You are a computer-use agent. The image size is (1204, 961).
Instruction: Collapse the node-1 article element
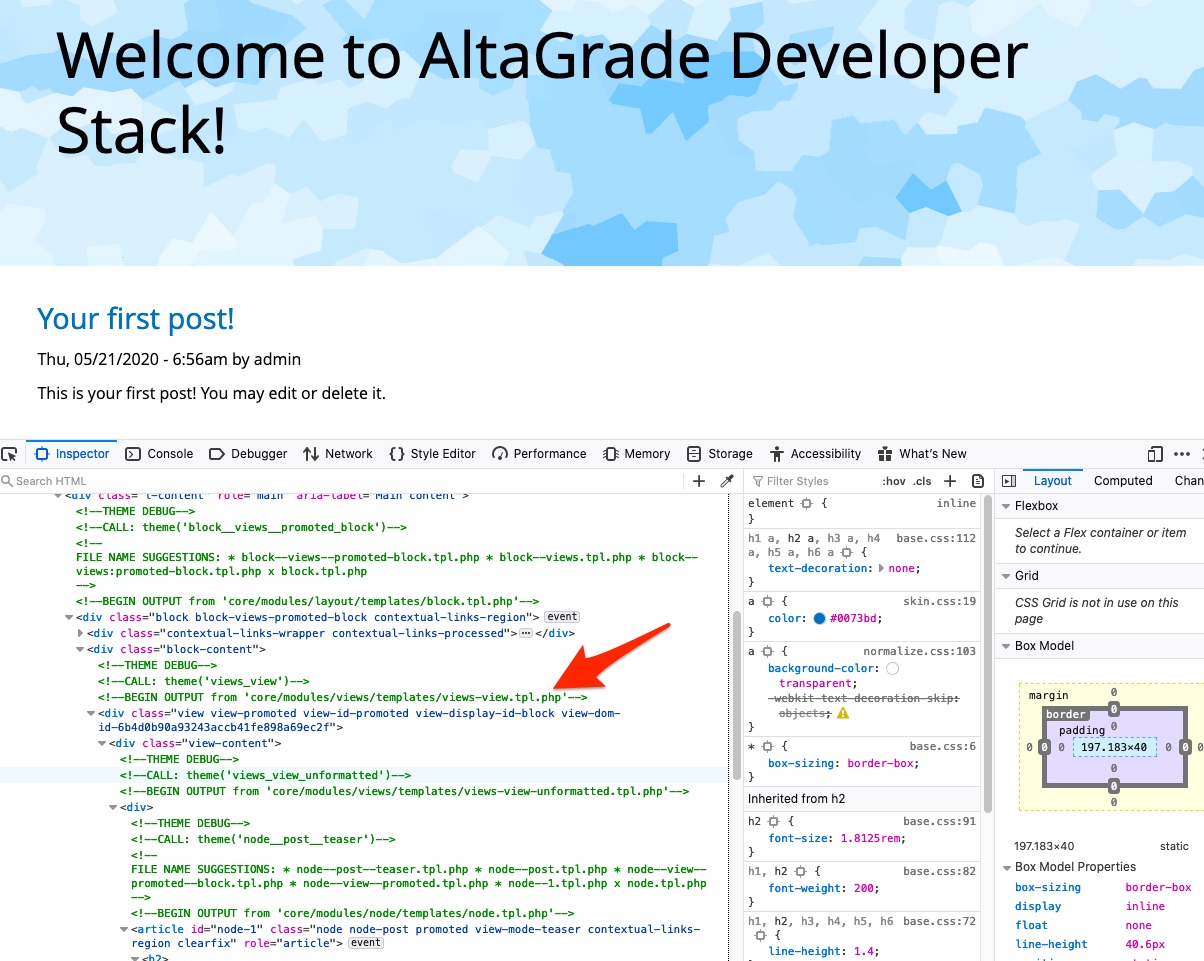tap(125, 930)
